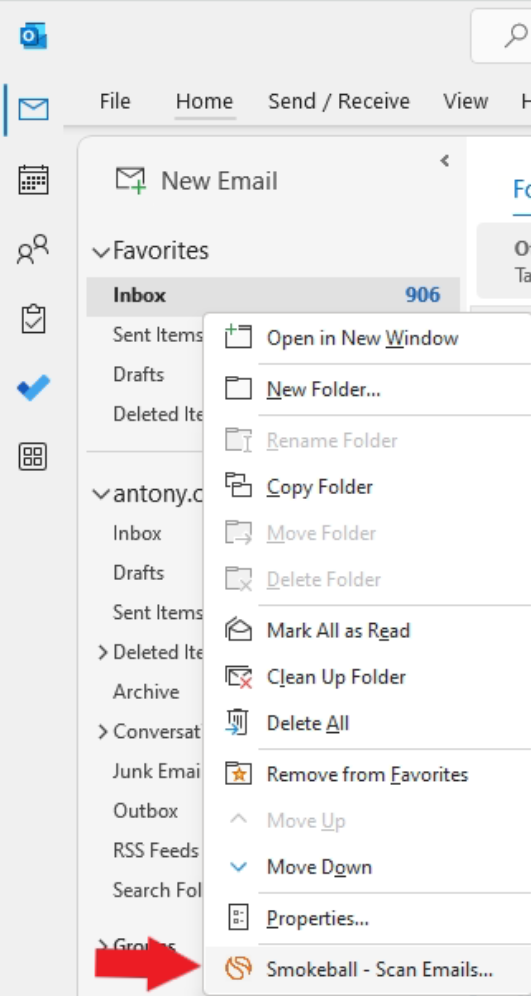Collapse the Favorites section
This screenshot has width=531, height=996.
point(100,252)
